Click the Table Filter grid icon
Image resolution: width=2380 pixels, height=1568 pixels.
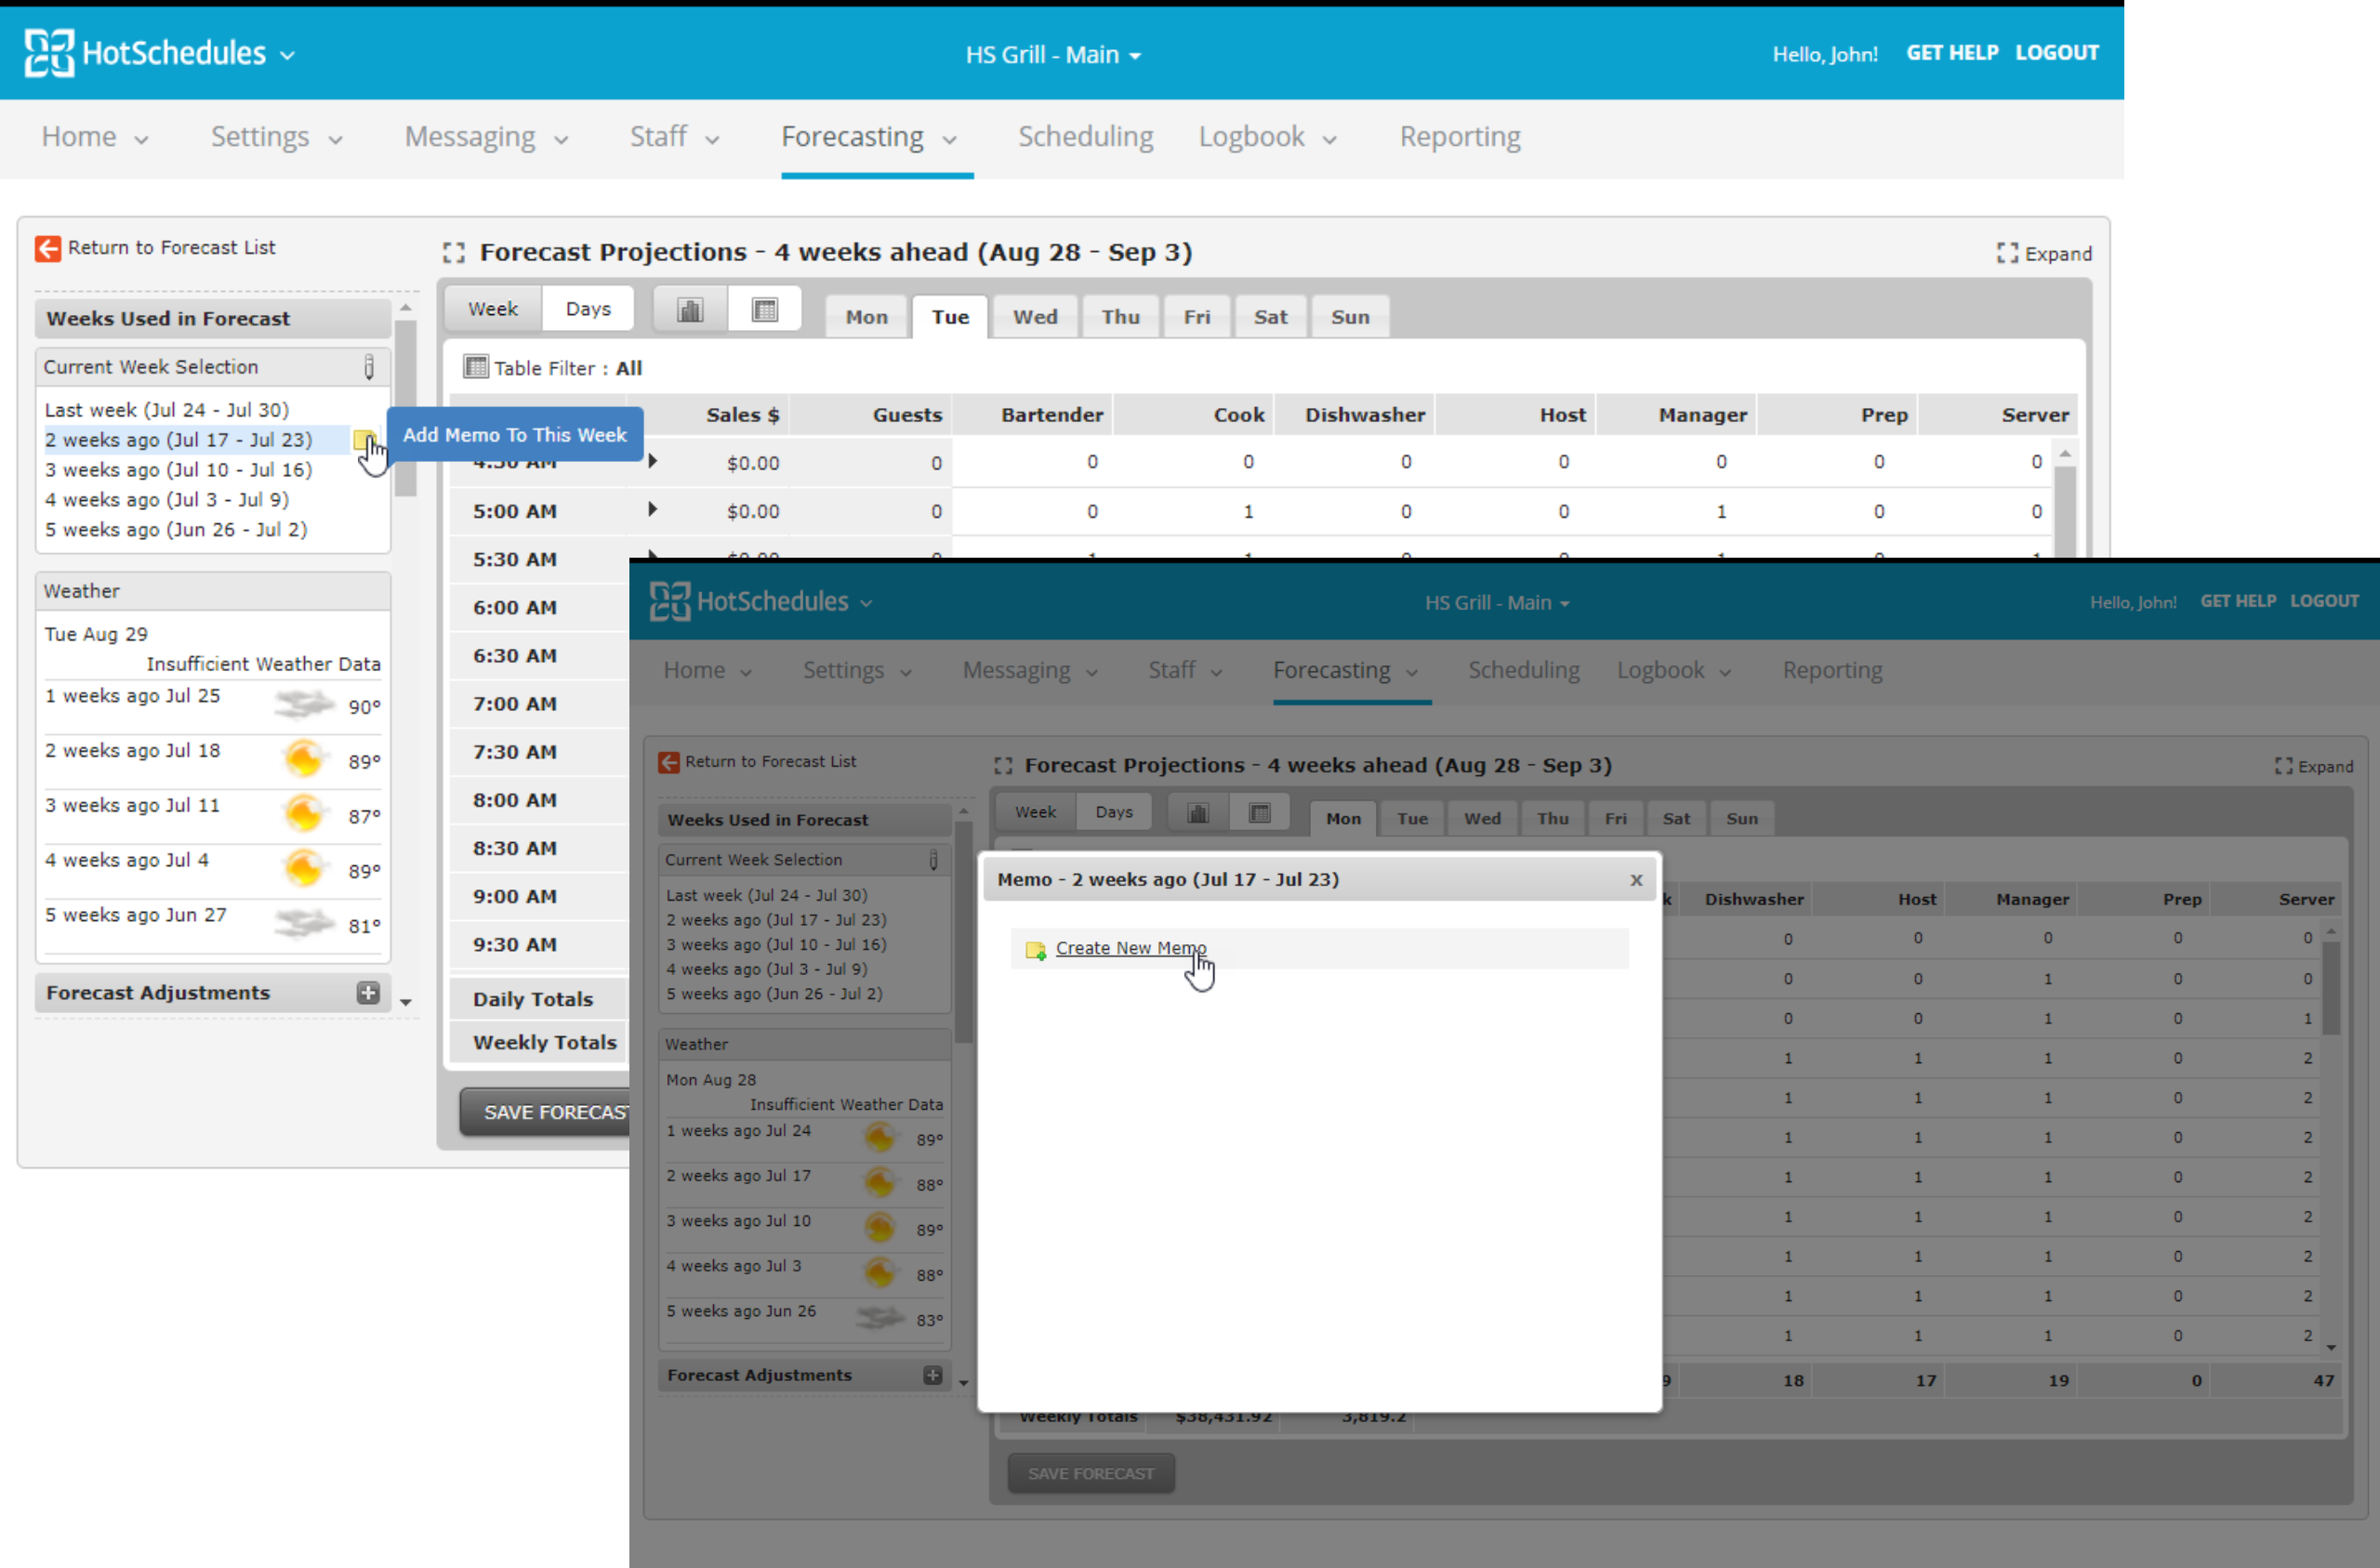click(475, 367)
